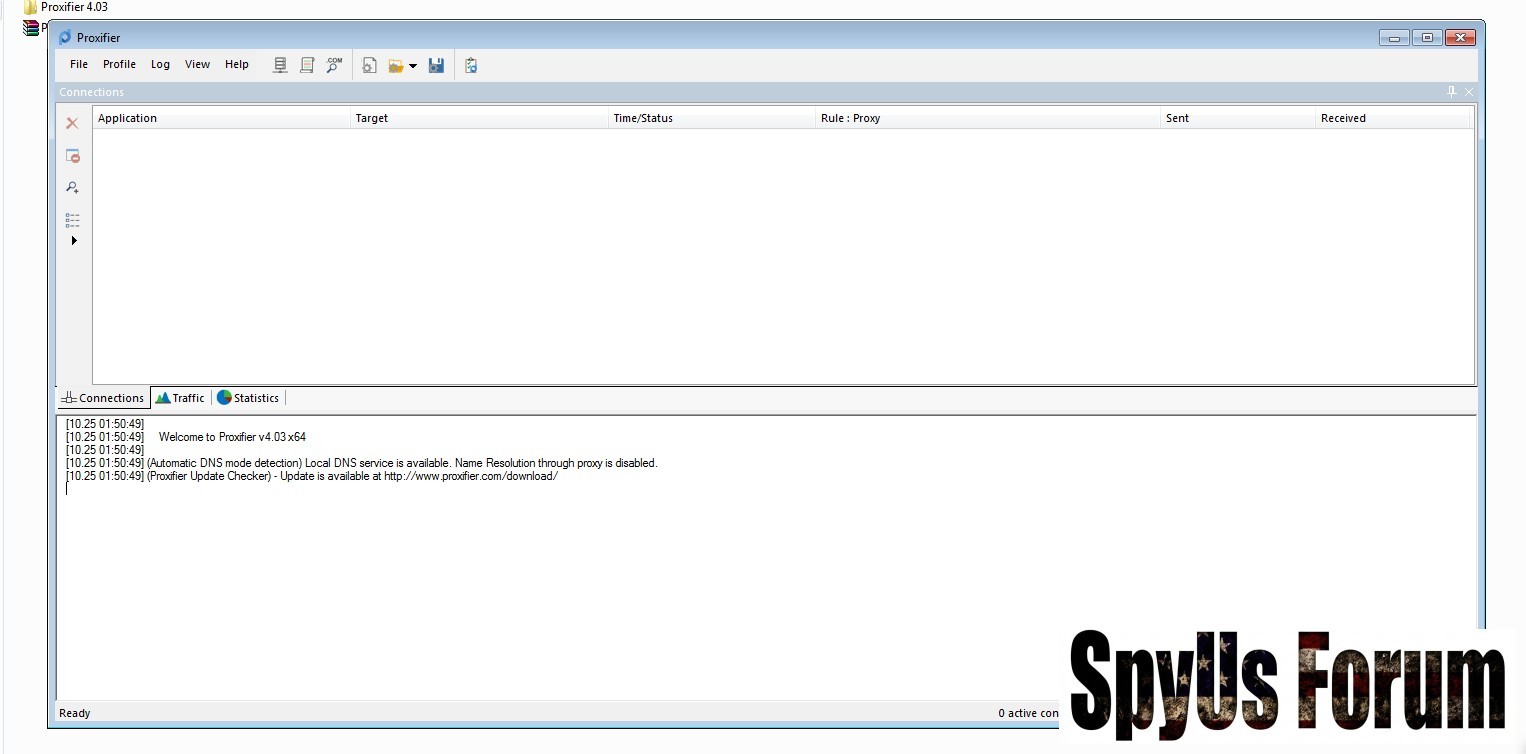1526x754 pixels.
Task: Open Proxy Servers settings toolbar icon
Action: [280, 65]
